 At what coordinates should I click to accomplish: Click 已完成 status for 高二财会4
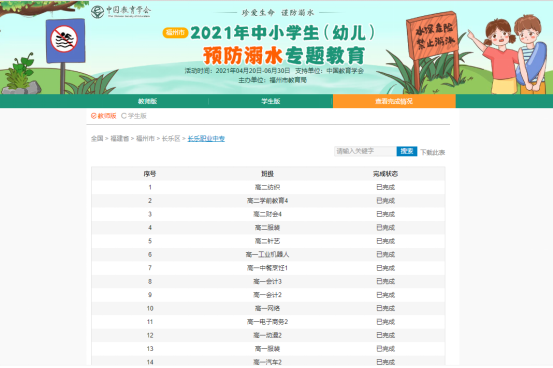pos(385,214)
